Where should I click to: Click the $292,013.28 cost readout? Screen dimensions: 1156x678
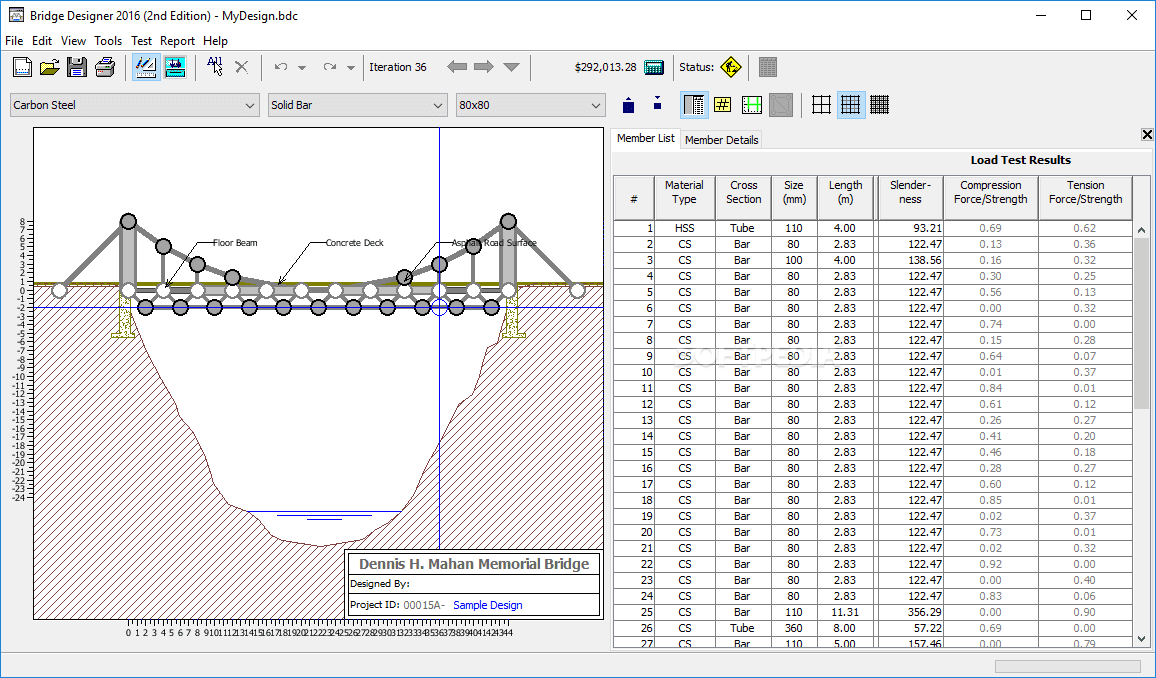click(x=605, y=67)
